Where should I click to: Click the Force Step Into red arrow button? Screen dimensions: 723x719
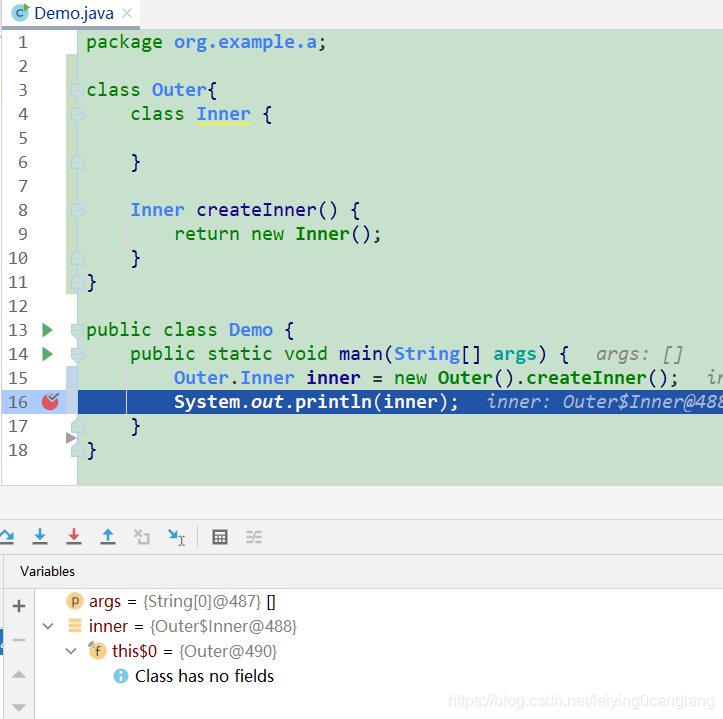pyautogui.click(x=74, y=536)
